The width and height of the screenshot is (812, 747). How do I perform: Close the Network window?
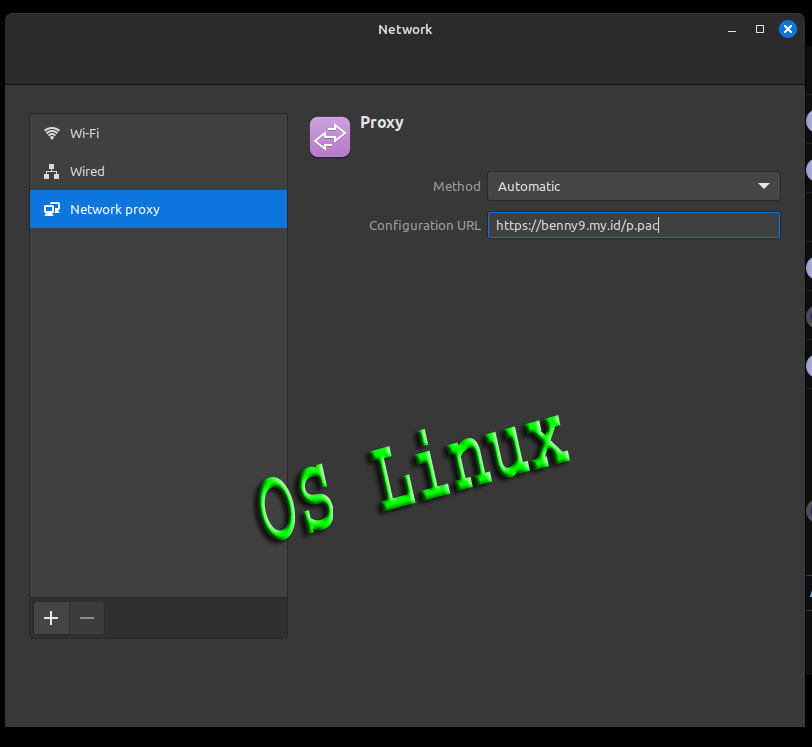[788, 29]
